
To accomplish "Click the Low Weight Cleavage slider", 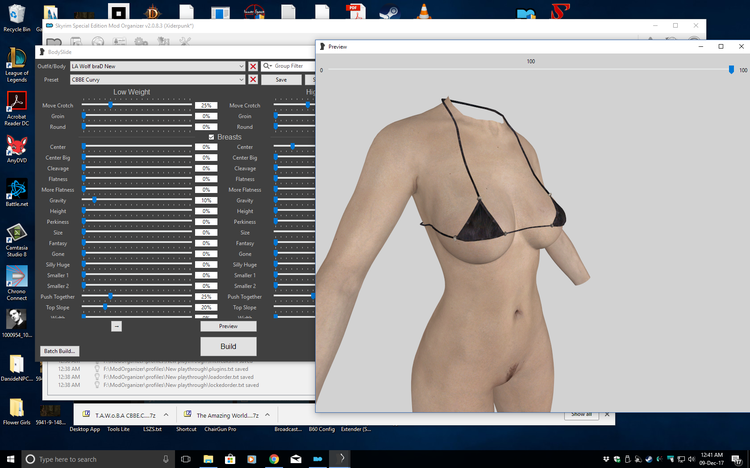I will pos(137,168).
